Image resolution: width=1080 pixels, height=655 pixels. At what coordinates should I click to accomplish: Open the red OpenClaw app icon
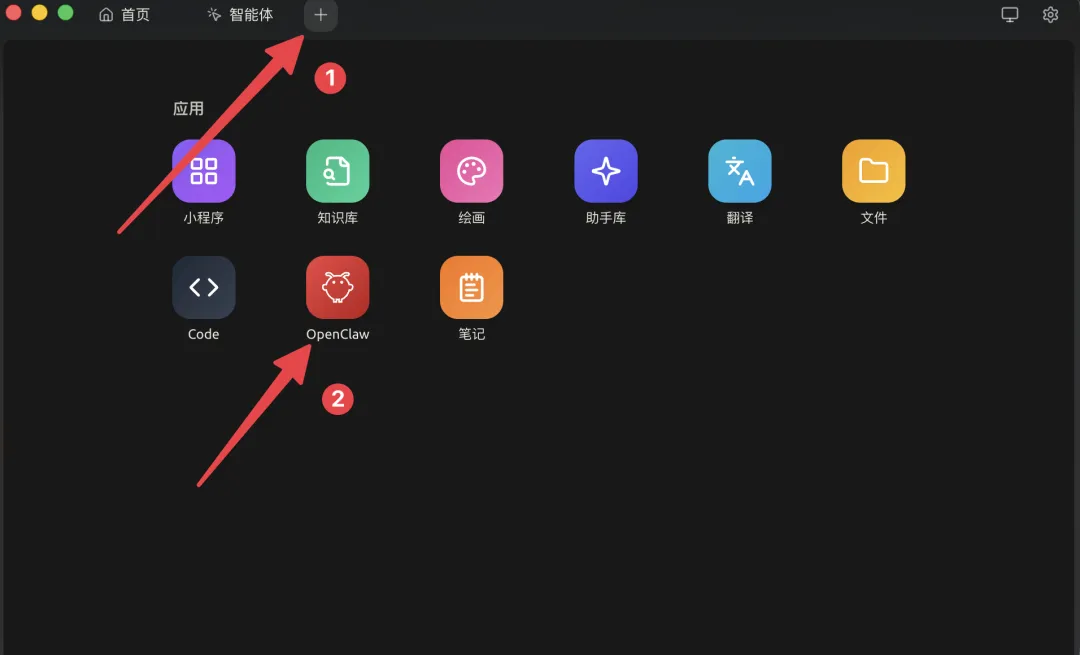tap(338, 287)
